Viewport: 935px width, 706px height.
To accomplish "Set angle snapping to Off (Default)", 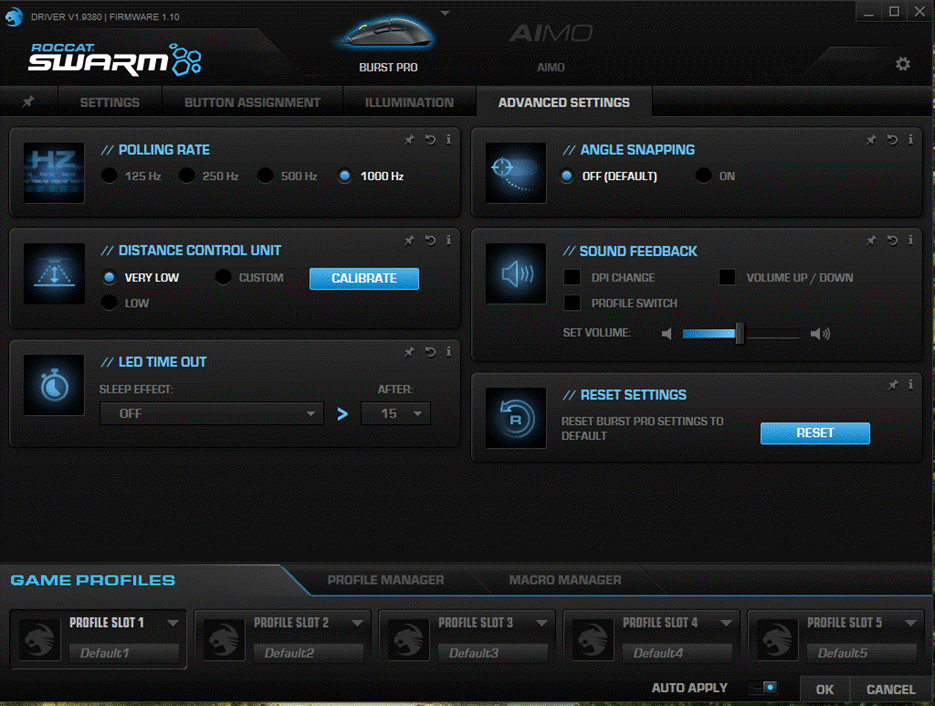I will tap(567, 176).
